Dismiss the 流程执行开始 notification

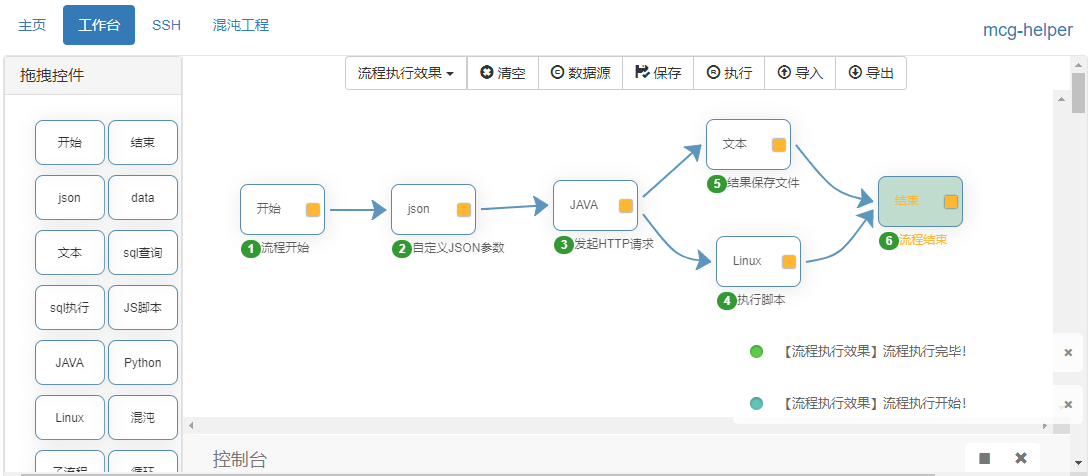(x=1068, y=404)
